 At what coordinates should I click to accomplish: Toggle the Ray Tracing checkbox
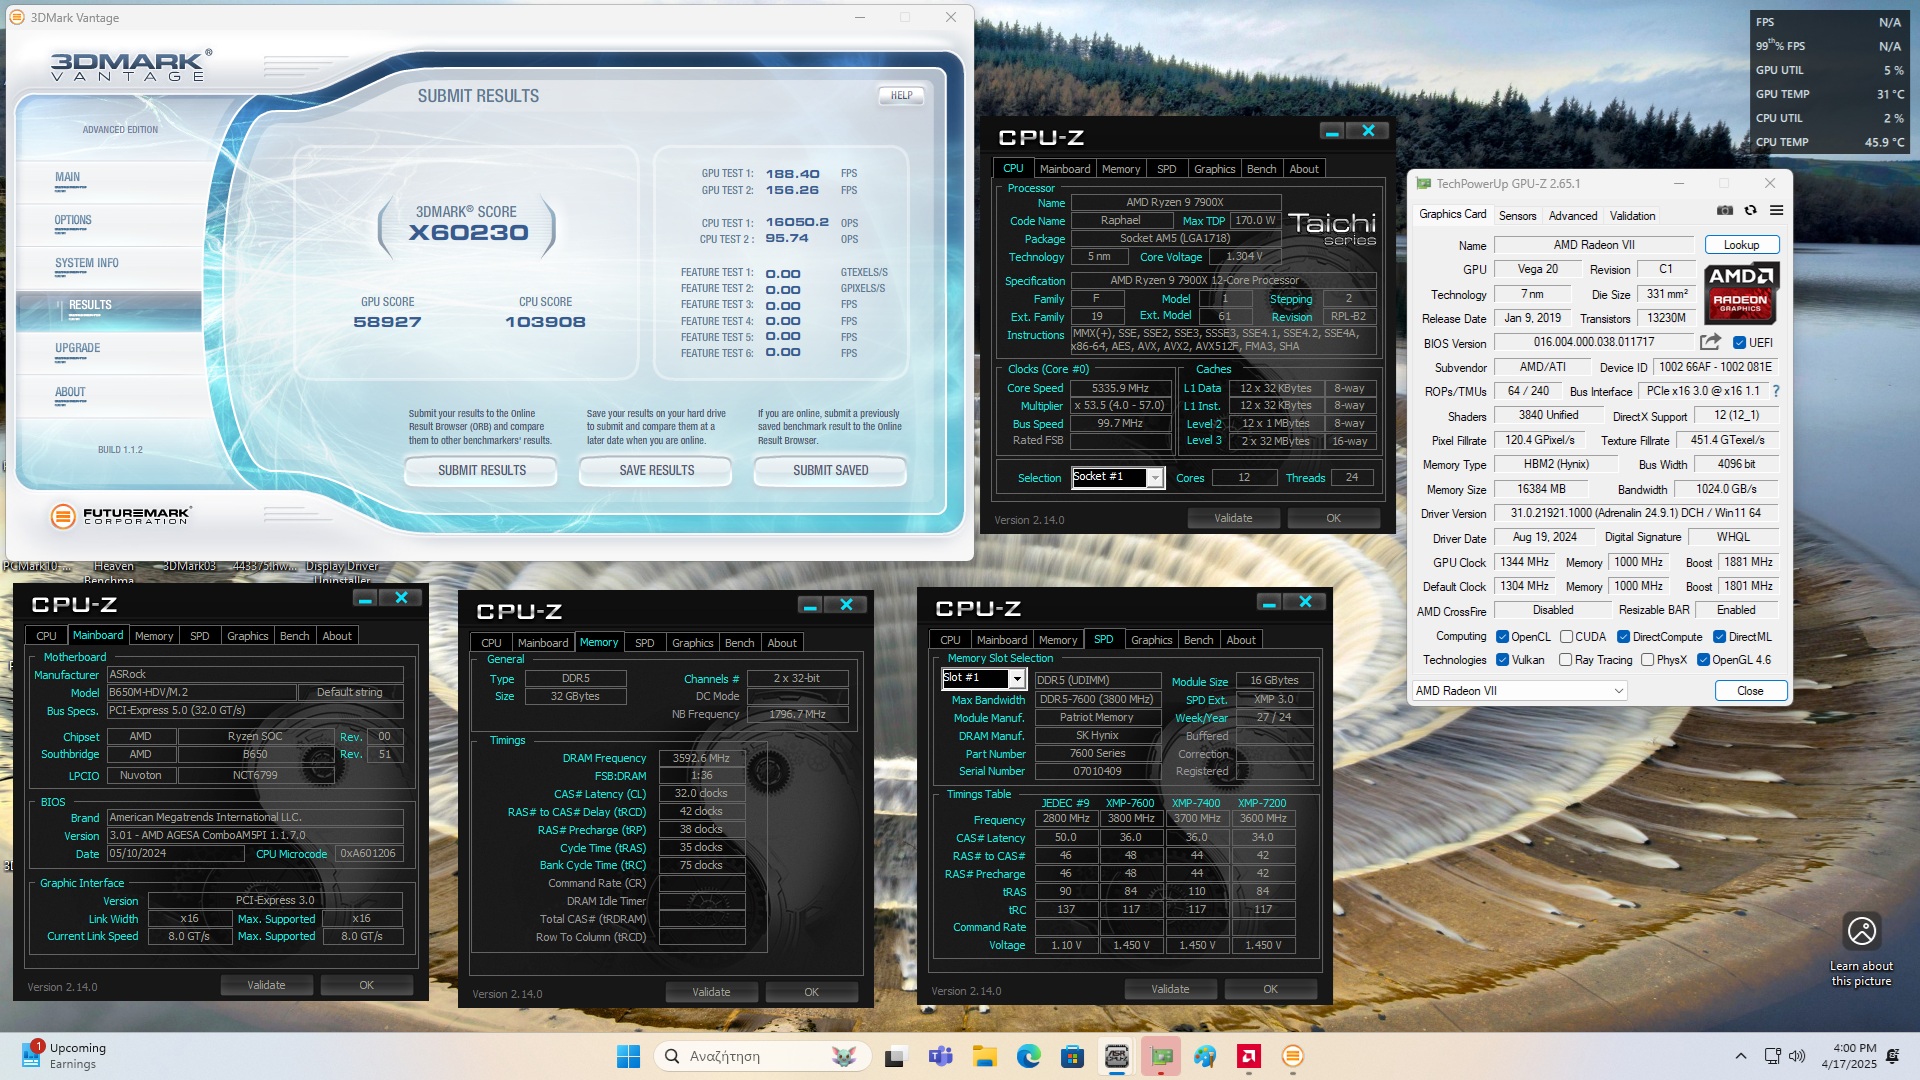1566,660
